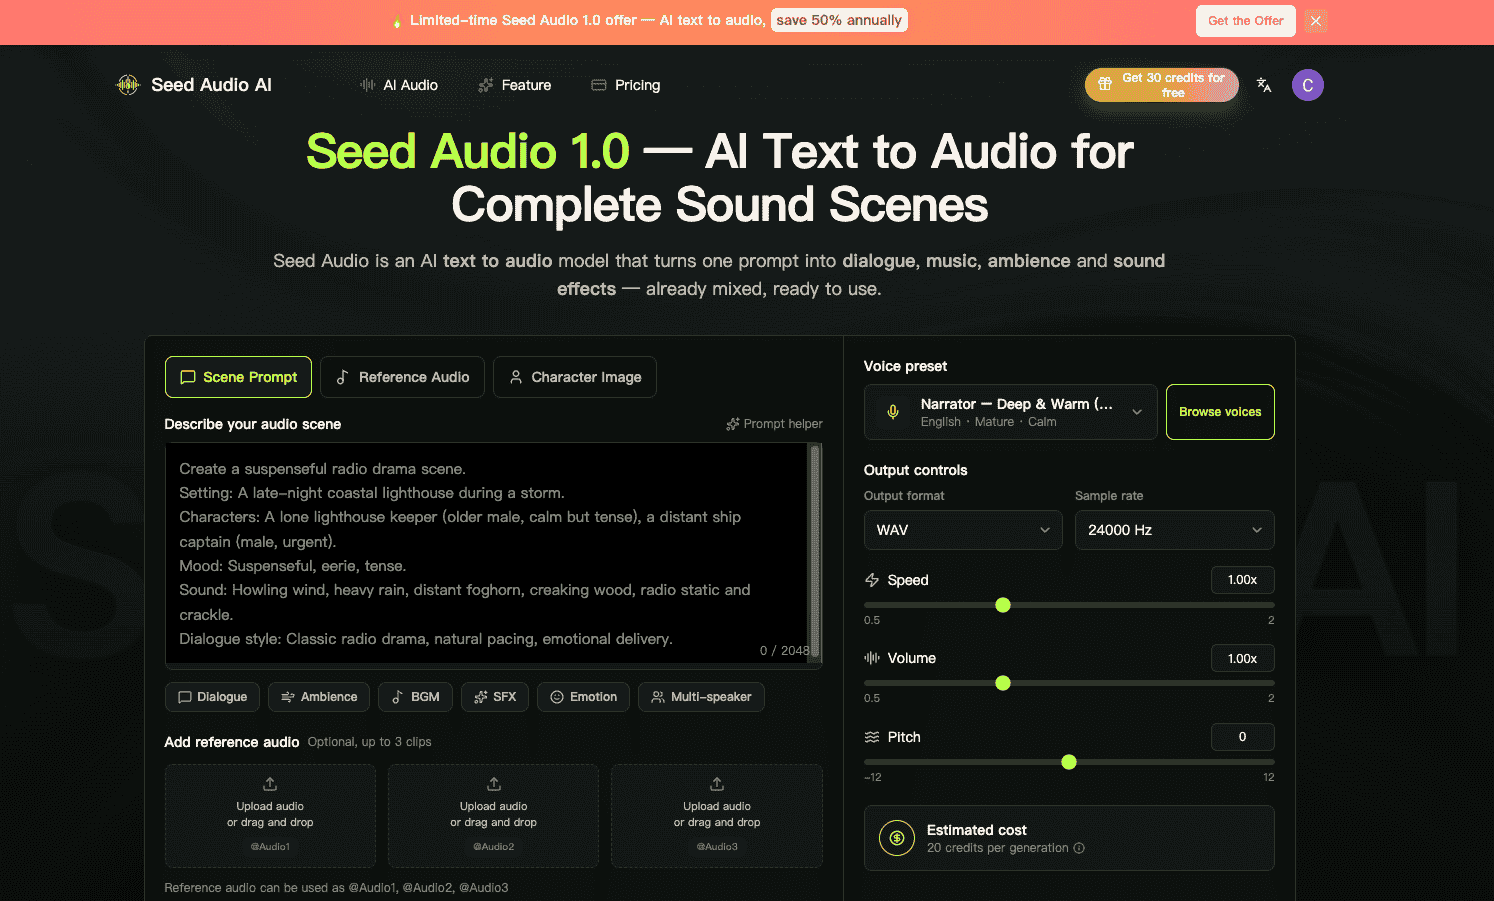Open the AI Audio nav menu
The image size is (1494, 901).
coord(399,85)
